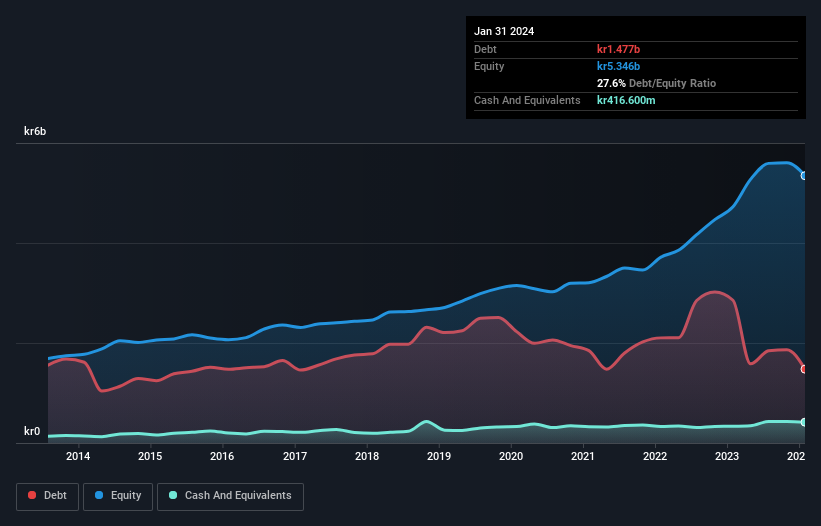Viewport: 821px width, 526px height.
Task: Click the 2016 x-axis label
Action: click(x=222, y=456)
